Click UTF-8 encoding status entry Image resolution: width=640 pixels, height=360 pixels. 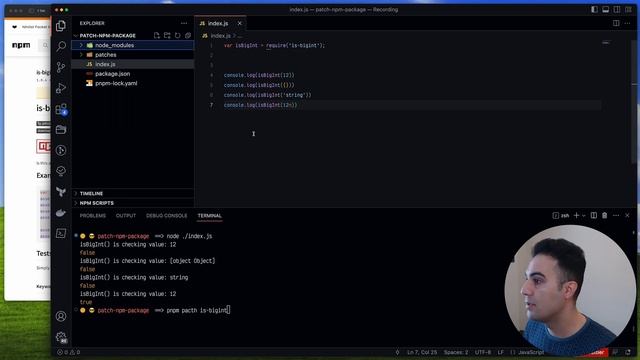pos(483,352)
